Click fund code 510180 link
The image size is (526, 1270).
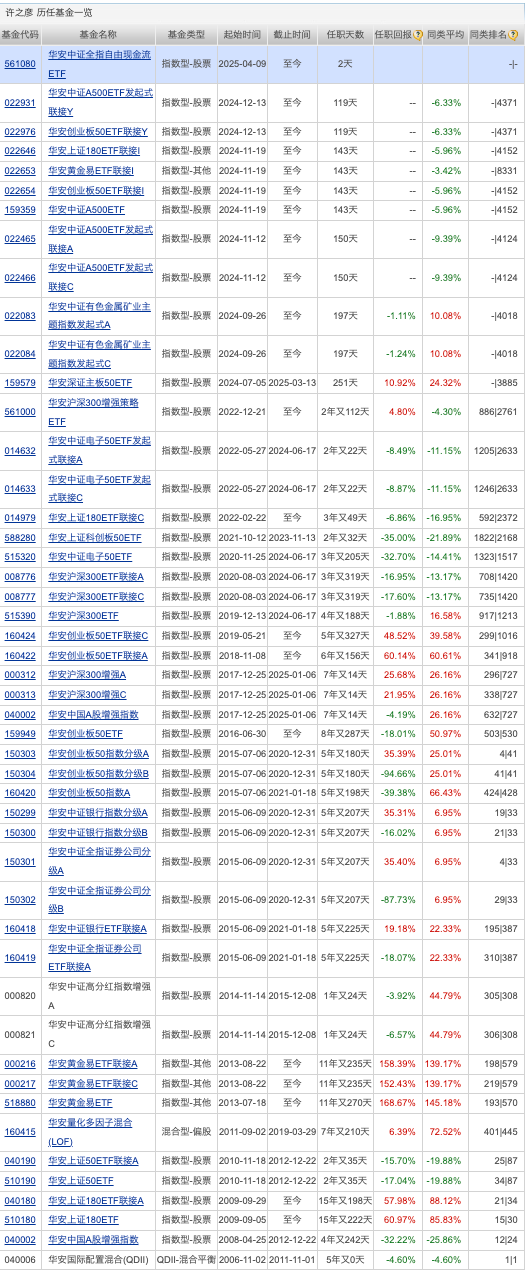[x=20, y=1219]
